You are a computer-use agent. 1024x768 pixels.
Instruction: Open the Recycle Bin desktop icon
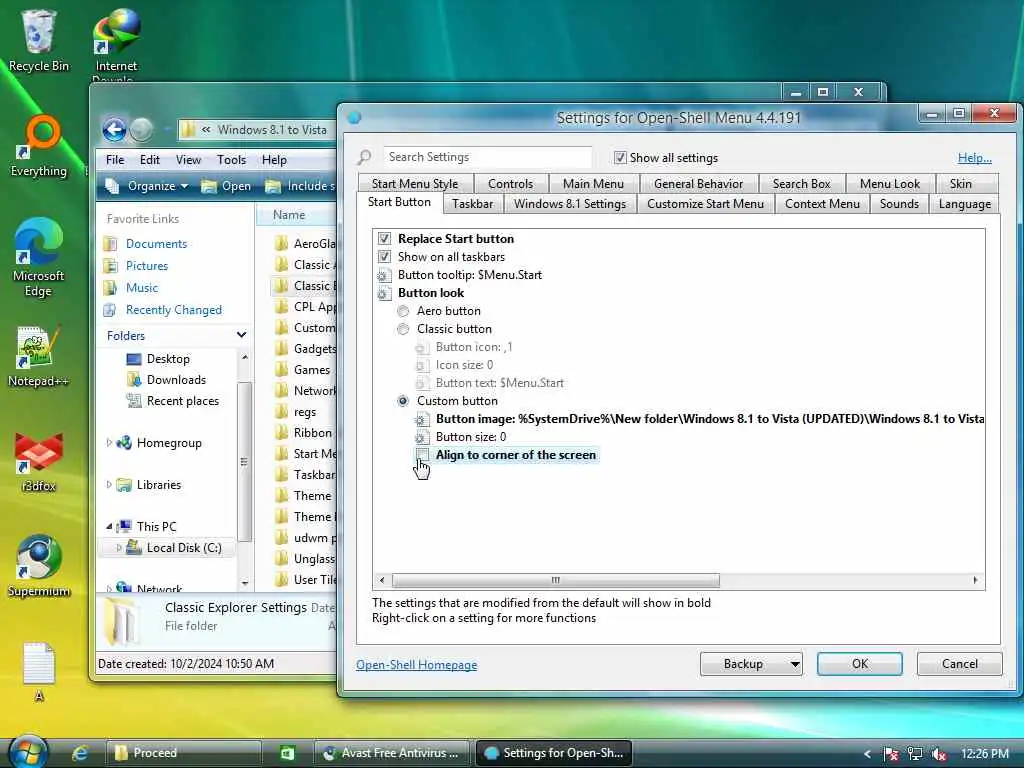(x=39, y=39)
